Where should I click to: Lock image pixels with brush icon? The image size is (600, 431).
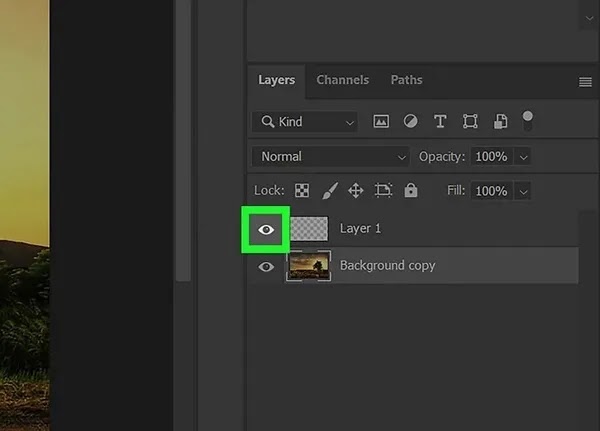pos(330,190)
